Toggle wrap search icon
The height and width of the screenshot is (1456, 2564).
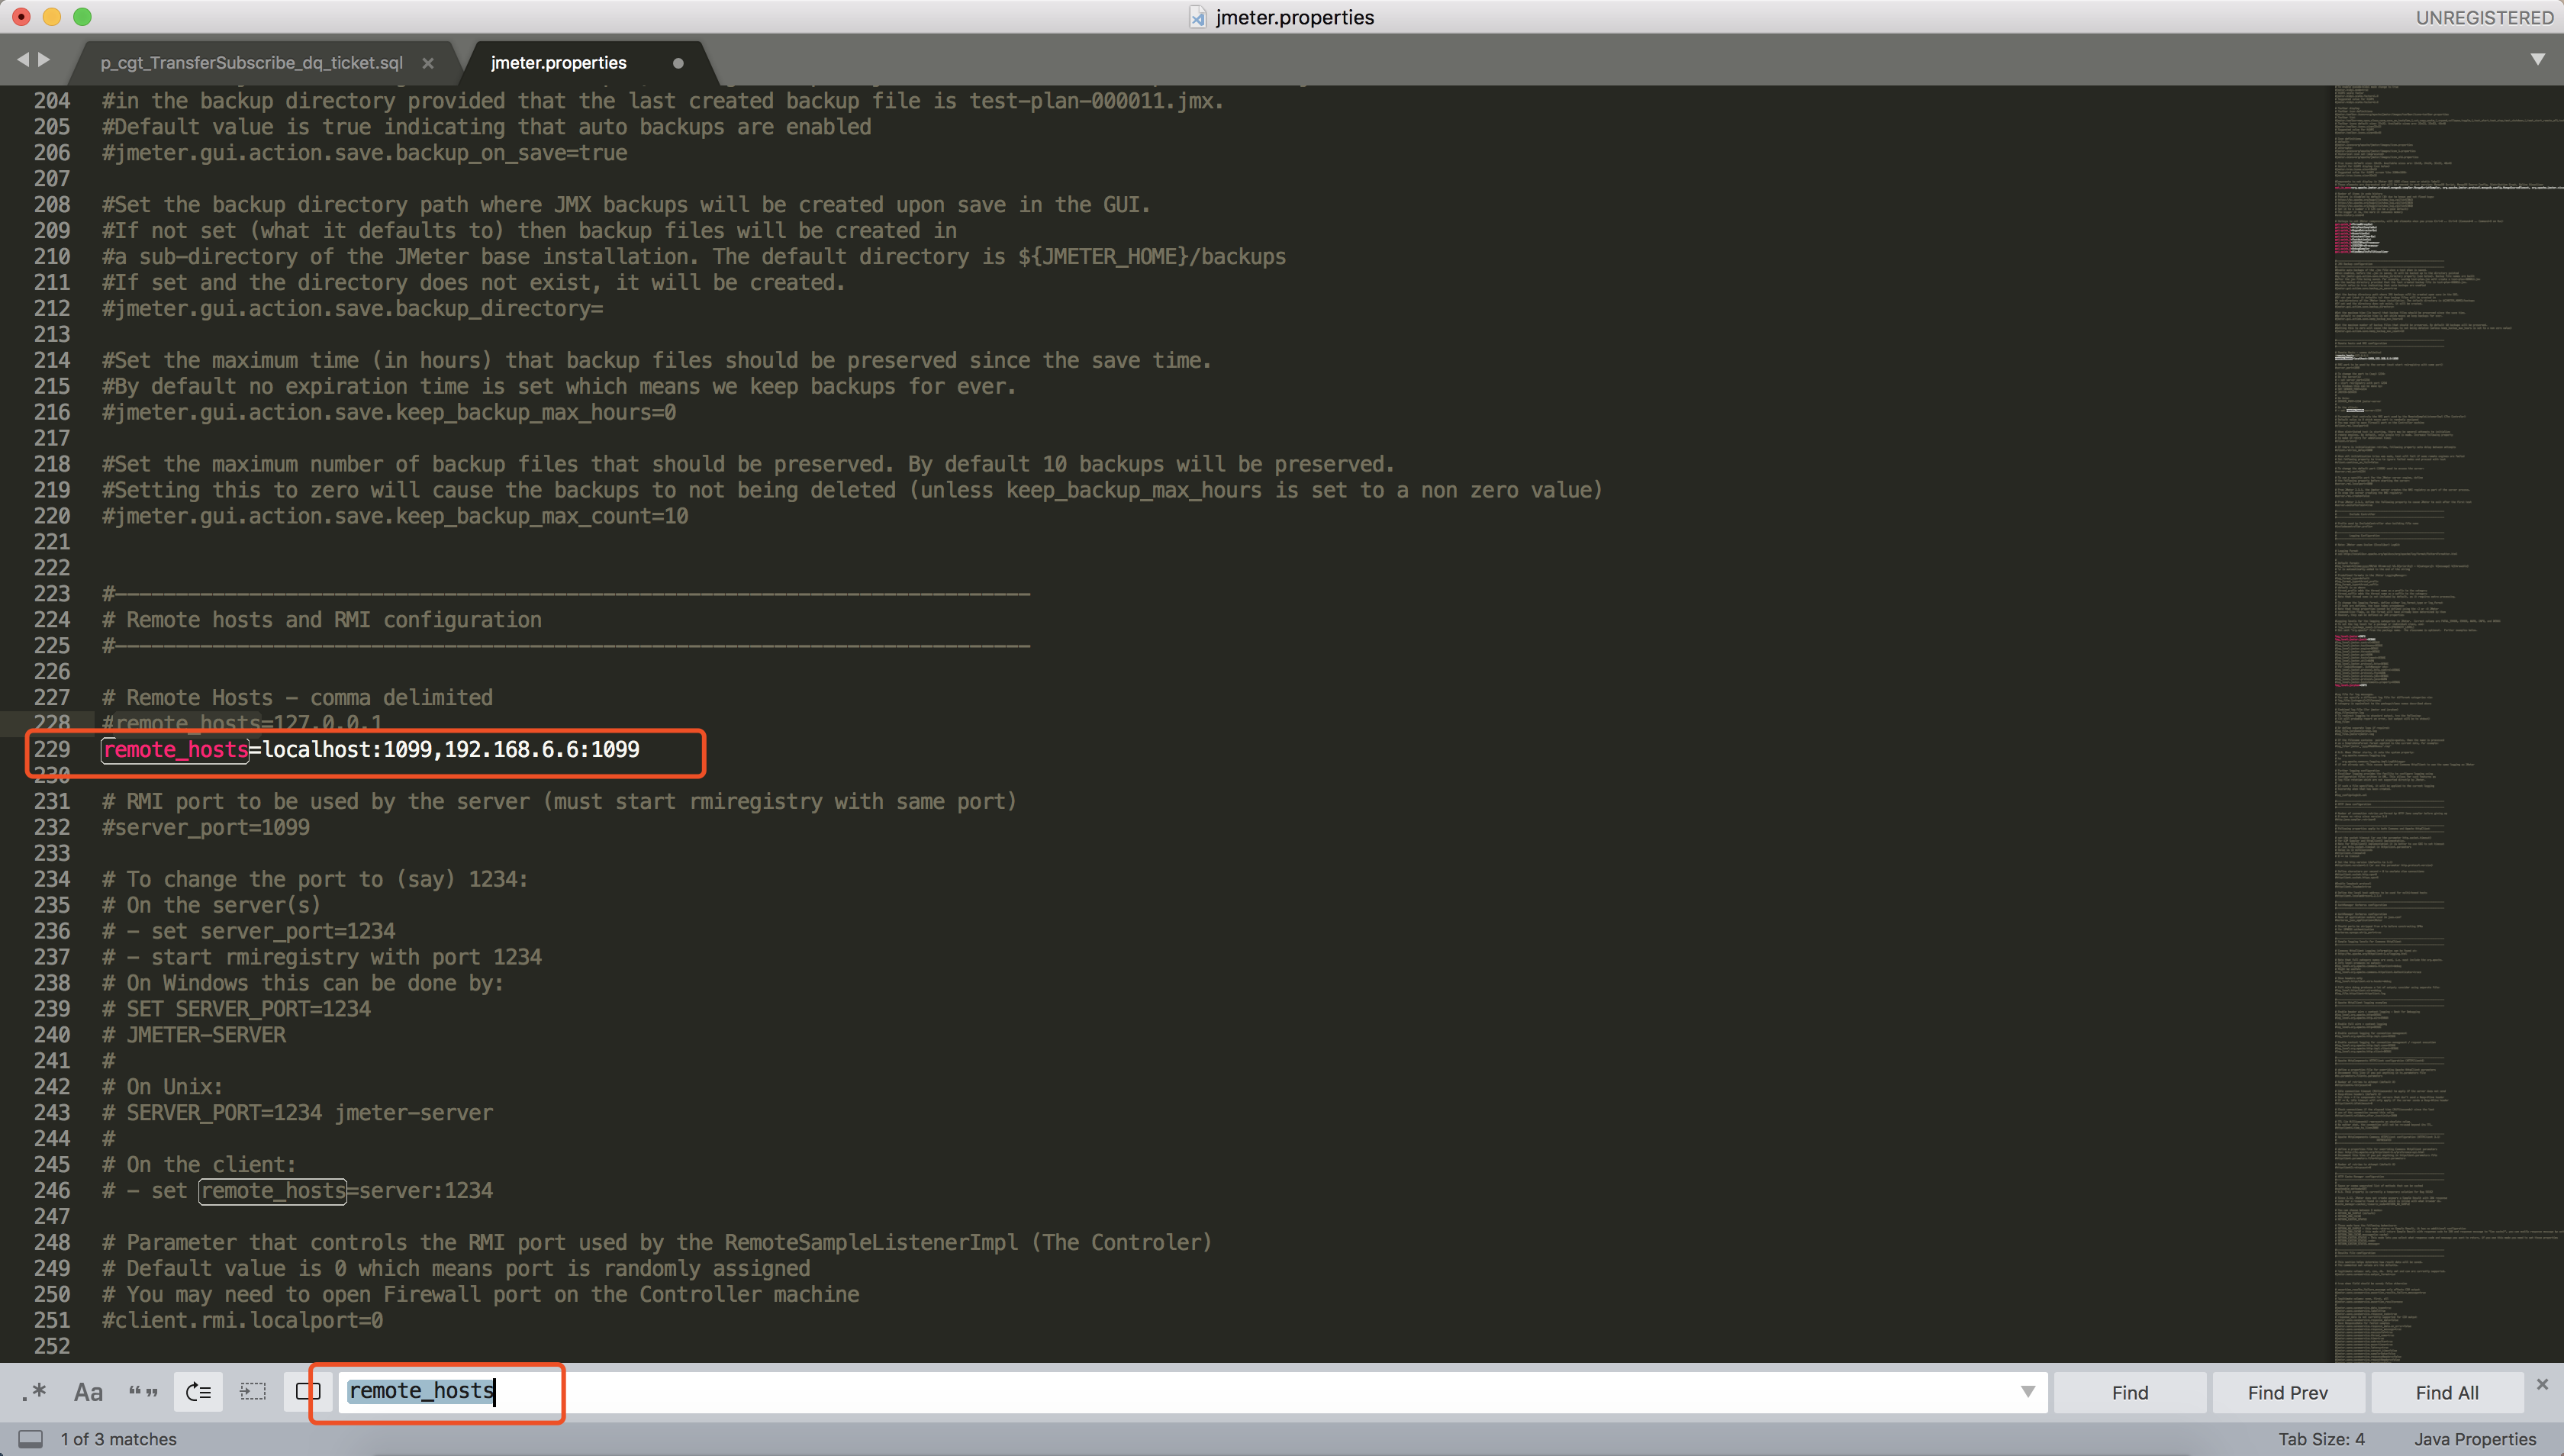198,1392
